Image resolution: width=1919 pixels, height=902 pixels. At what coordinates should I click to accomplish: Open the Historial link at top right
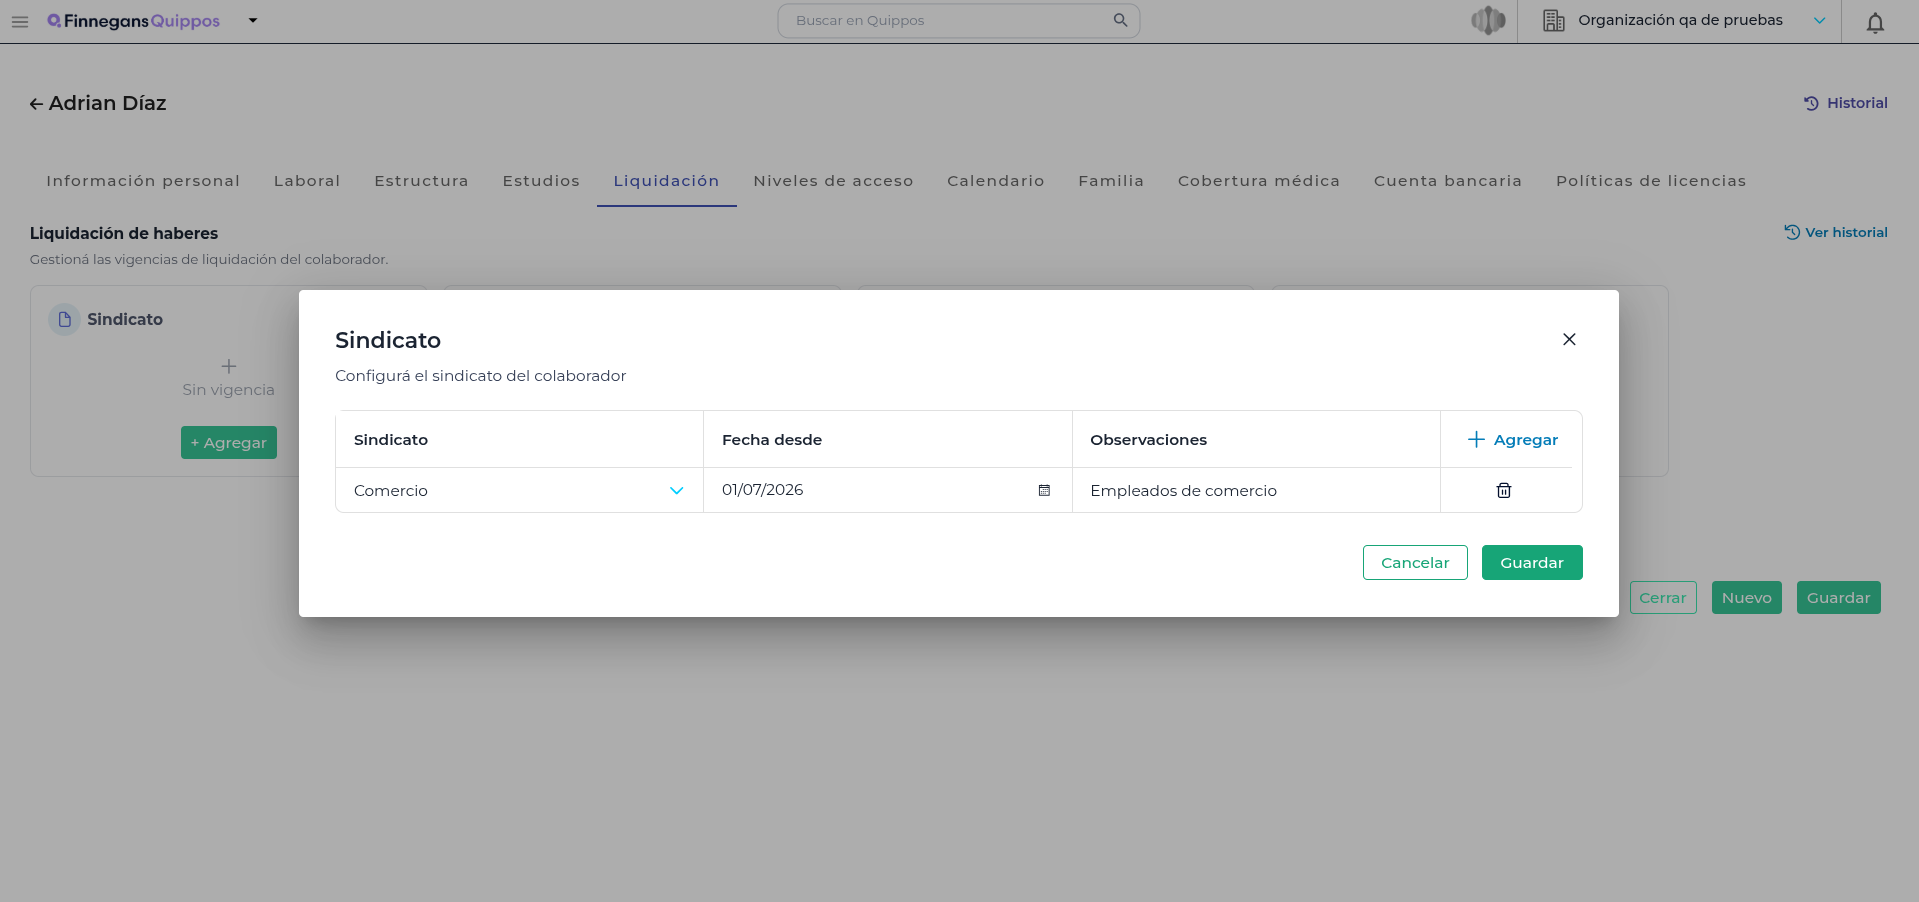click(x=1846, y=103)
